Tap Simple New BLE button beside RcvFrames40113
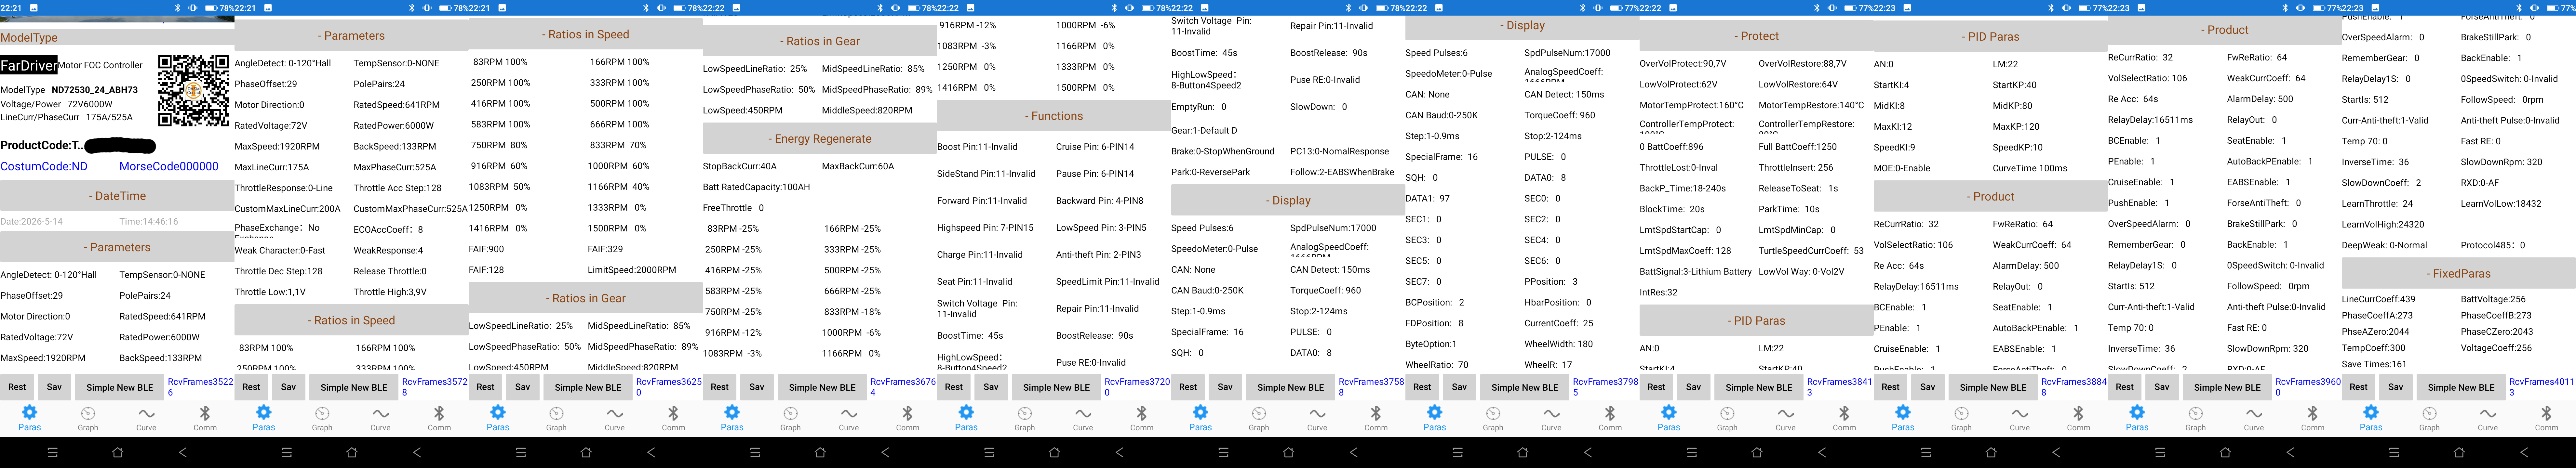 tap(2461, 387)
